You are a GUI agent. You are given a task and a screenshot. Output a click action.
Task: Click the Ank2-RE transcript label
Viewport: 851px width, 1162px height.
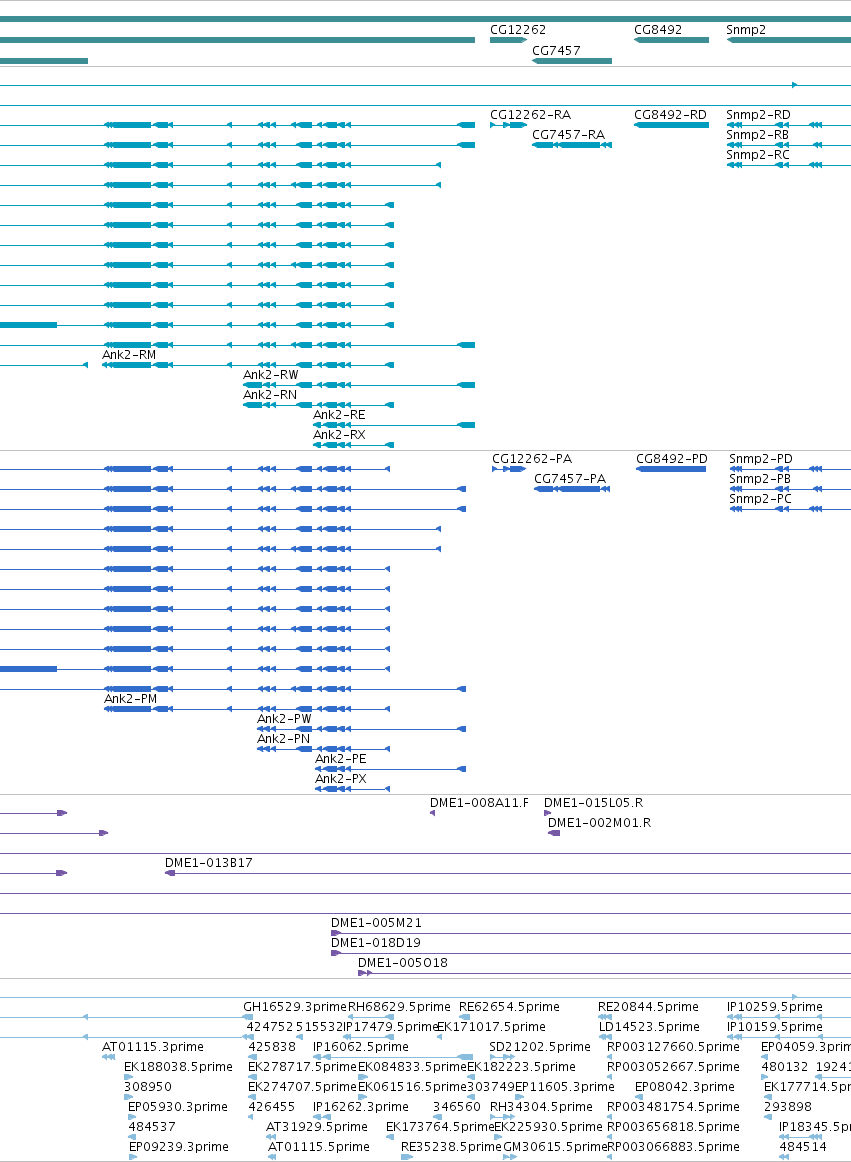pyautogui.click(x=339, y=415)
